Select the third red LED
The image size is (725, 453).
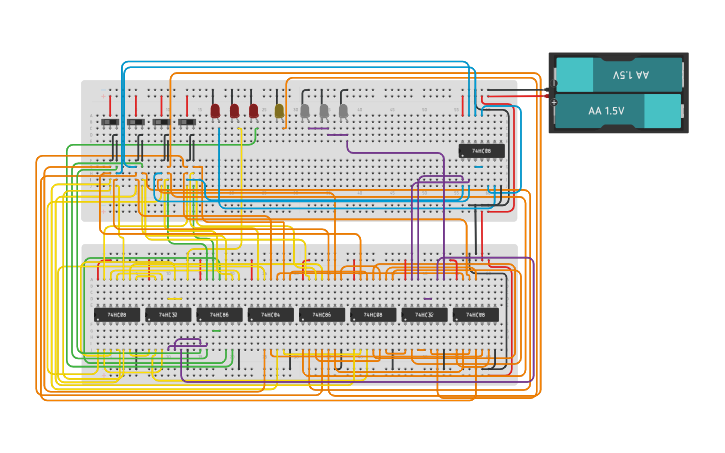point(253,111)
